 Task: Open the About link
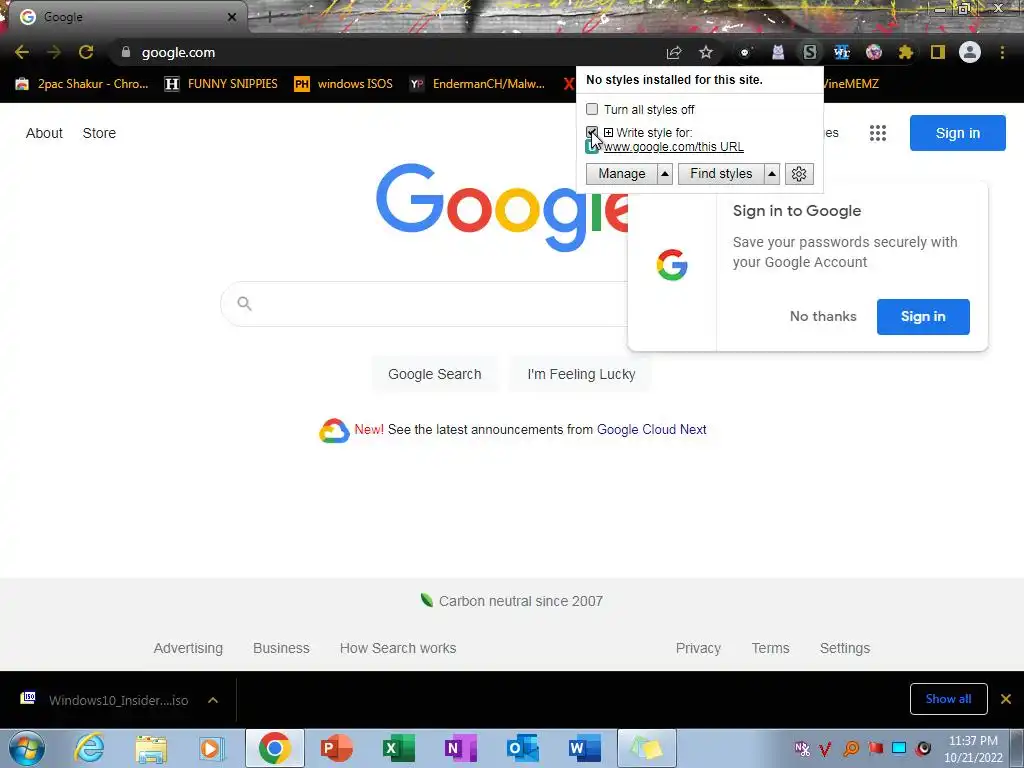pos(44,133)
